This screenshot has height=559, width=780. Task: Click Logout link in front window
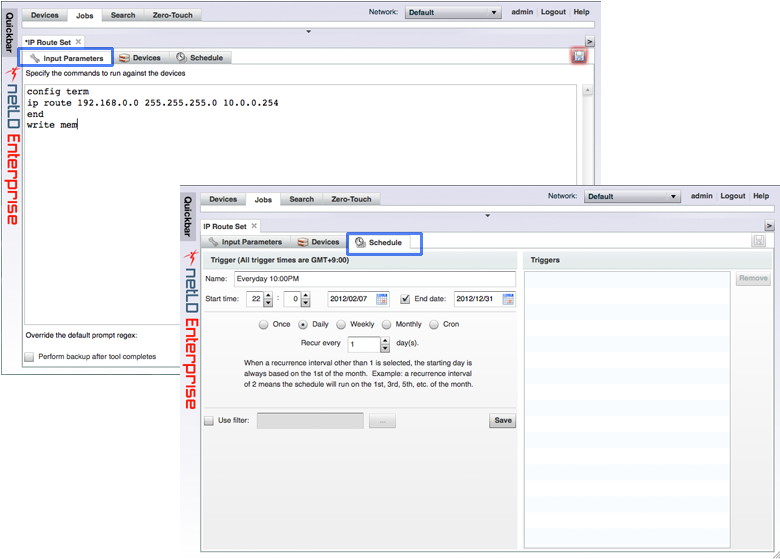(733, 196)
